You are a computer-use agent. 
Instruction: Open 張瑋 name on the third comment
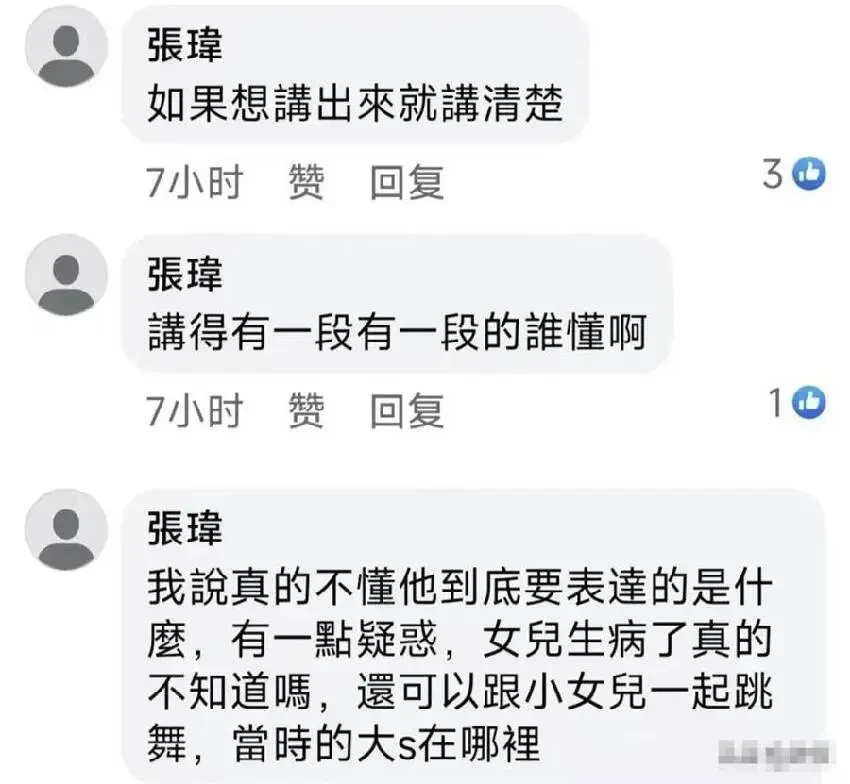point(185,528)
